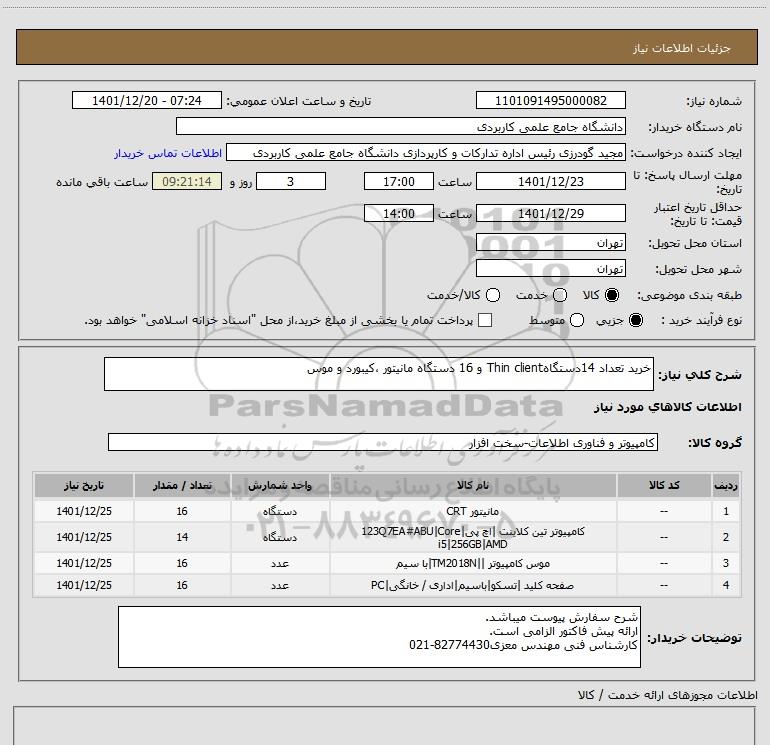Click quantity 14 in the thin client row
This screenshot has width=770, height=745.
point(182,537)
